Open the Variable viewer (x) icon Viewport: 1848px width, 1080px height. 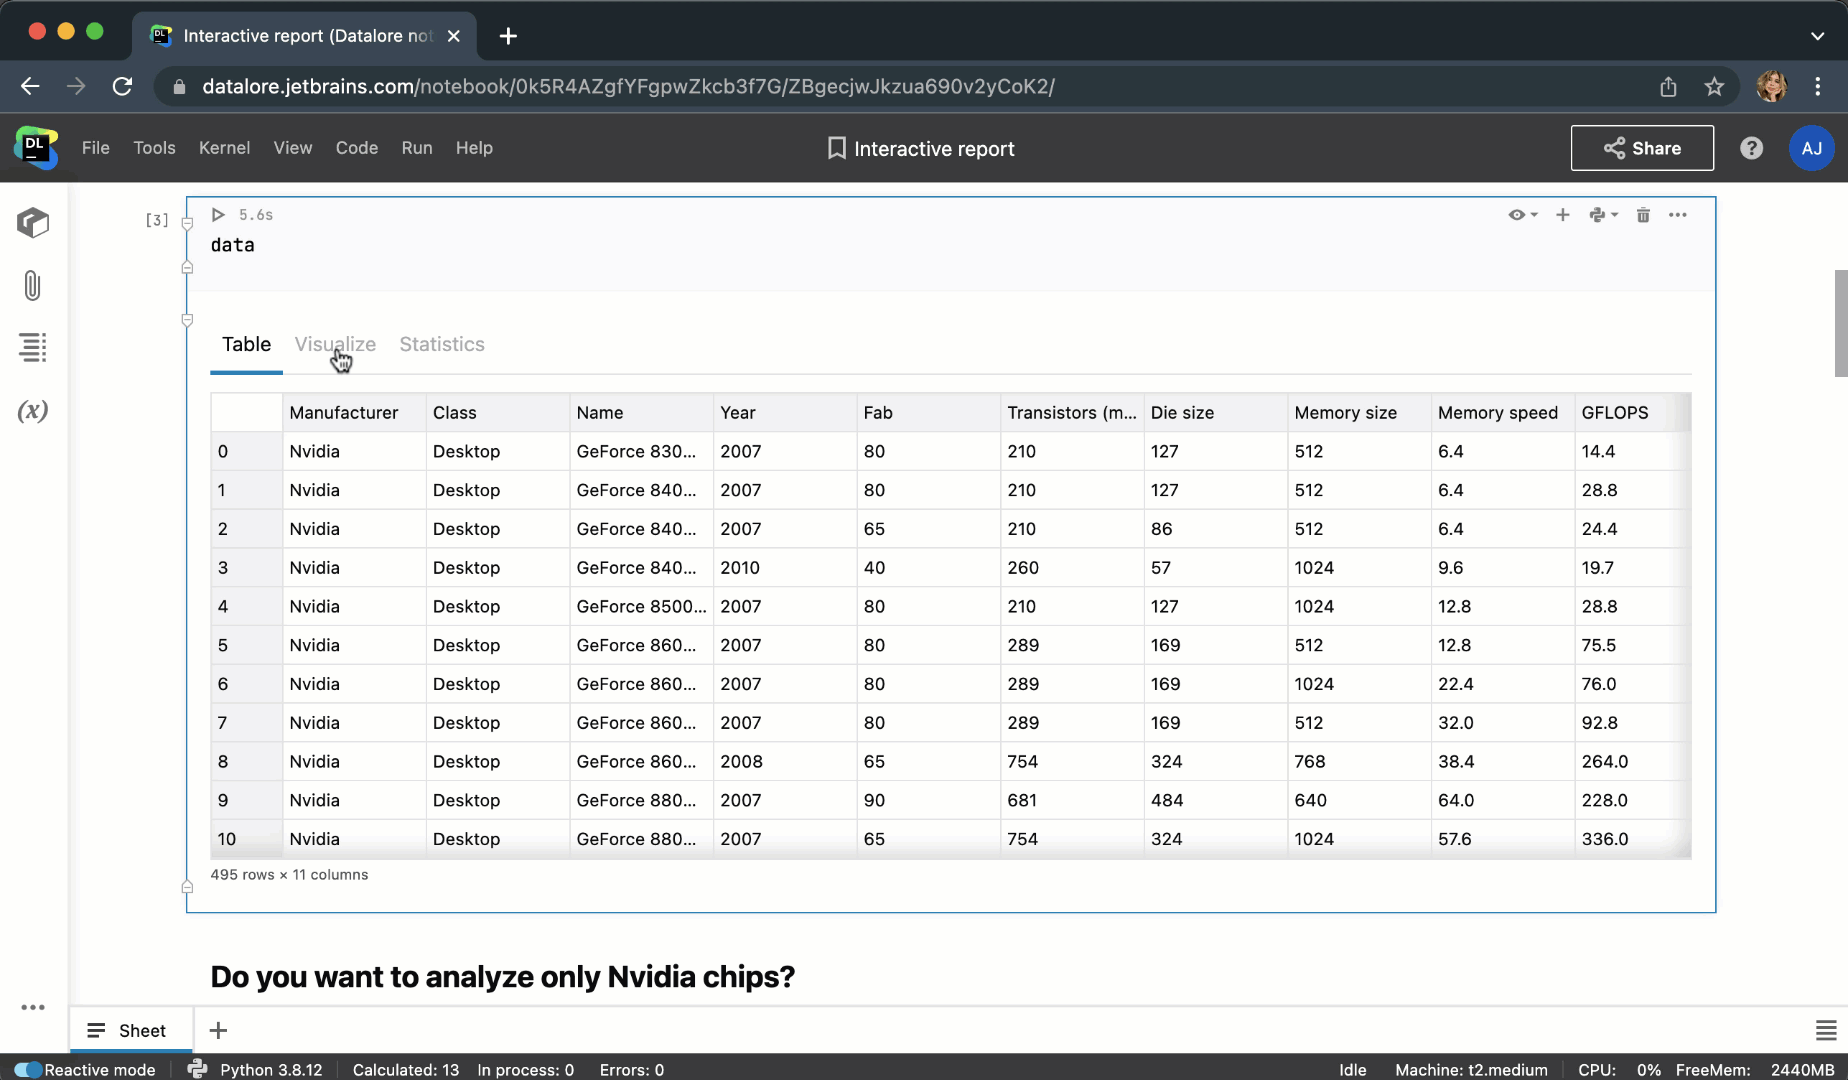tap(33, 411)
